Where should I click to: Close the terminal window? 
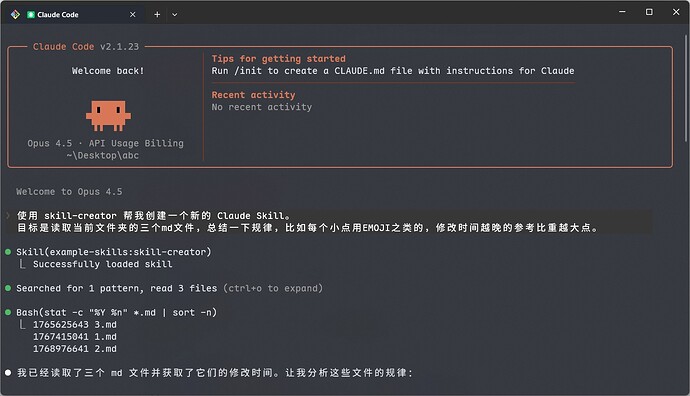pos(676,12)
